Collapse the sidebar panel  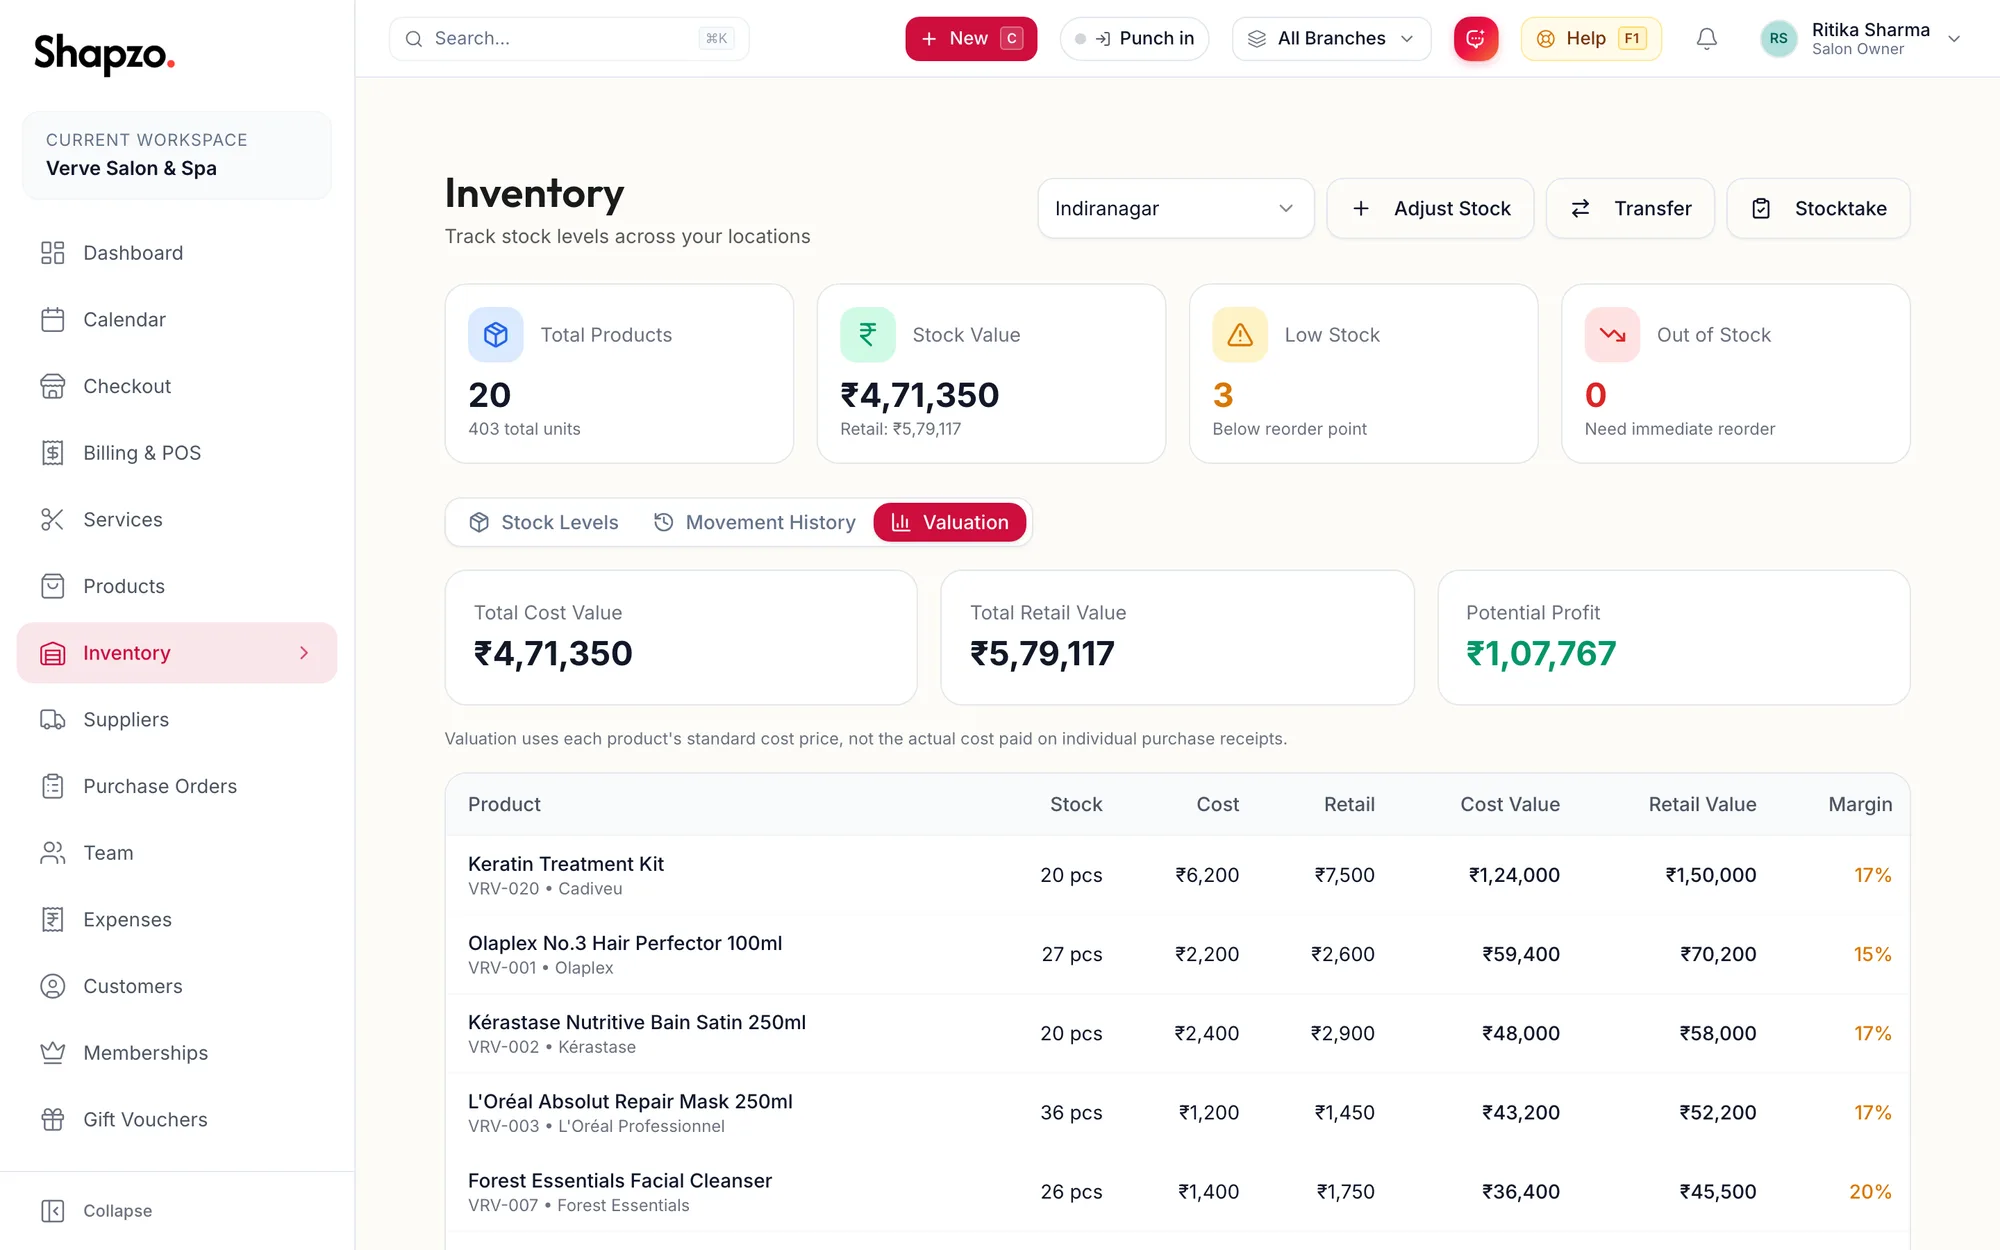click(x=97, y=1211)
